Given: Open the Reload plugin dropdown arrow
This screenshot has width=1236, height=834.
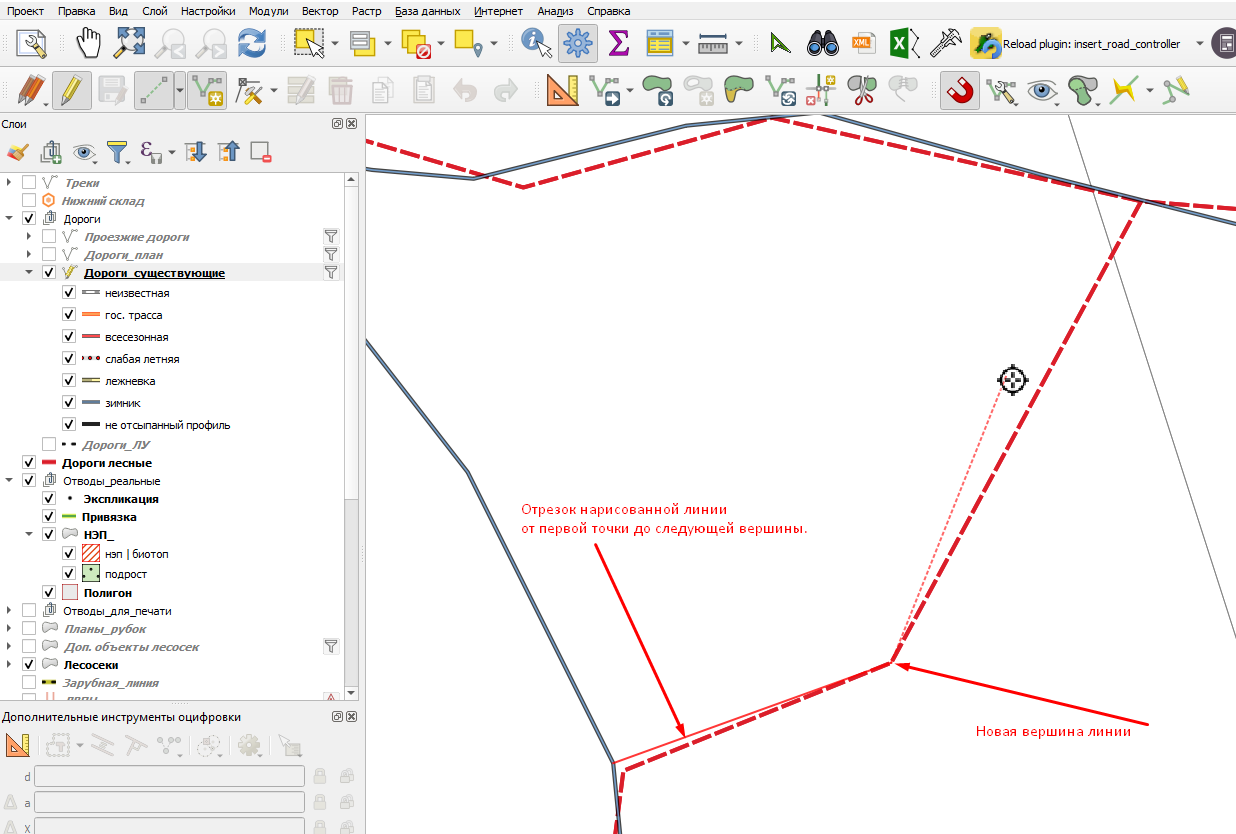Looking at the screenshot, I should [1201, 44].
